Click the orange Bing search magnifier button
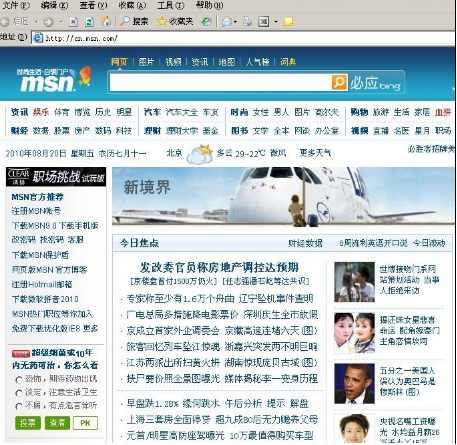Viewport: 457px width, 445px height. 339,82
